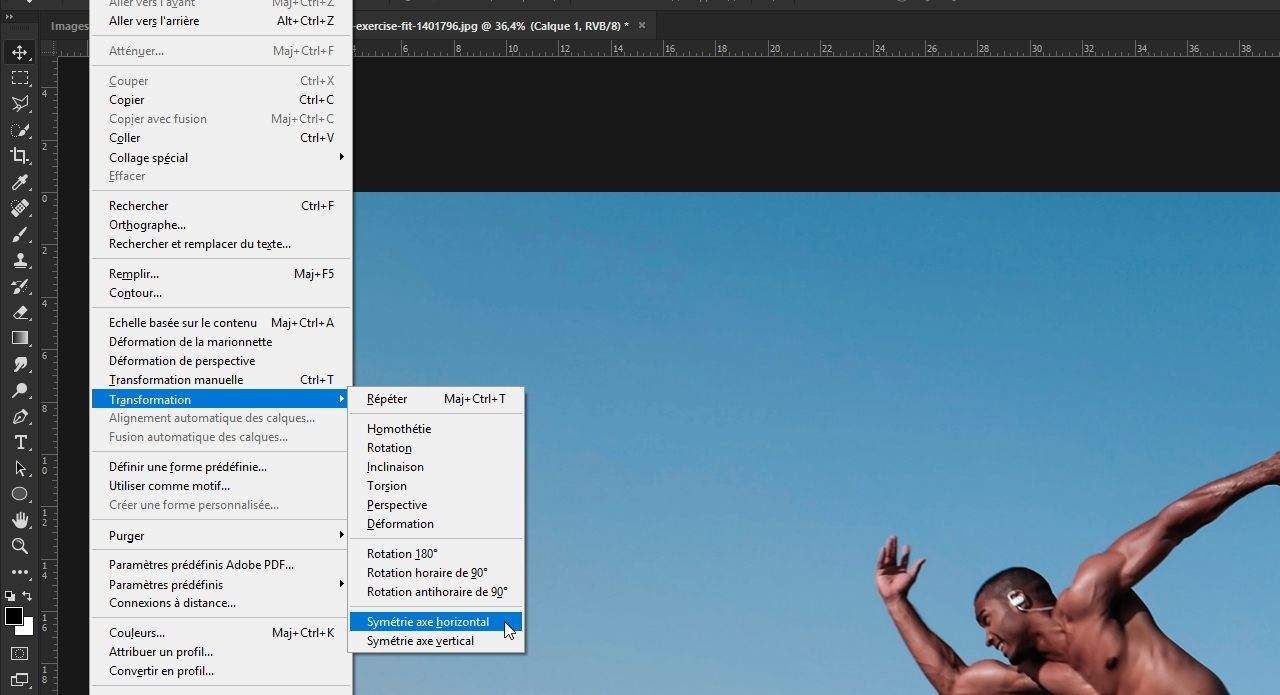This screenshot has height=695, width=1280.
Task: Select the Quick Selection tool
Action: pos(20,130)
